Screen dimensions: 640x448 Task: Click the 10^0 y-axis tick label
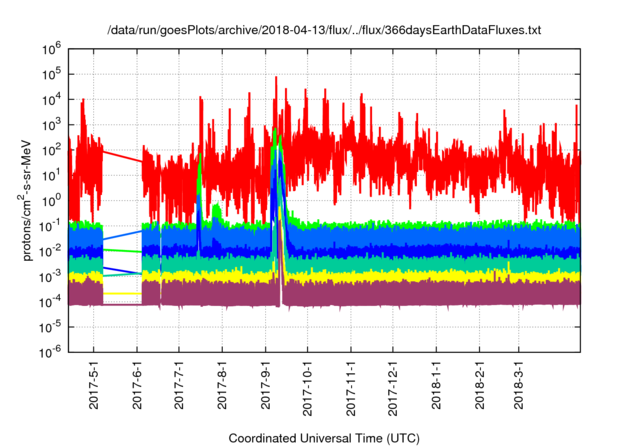[x=51, y=201]
